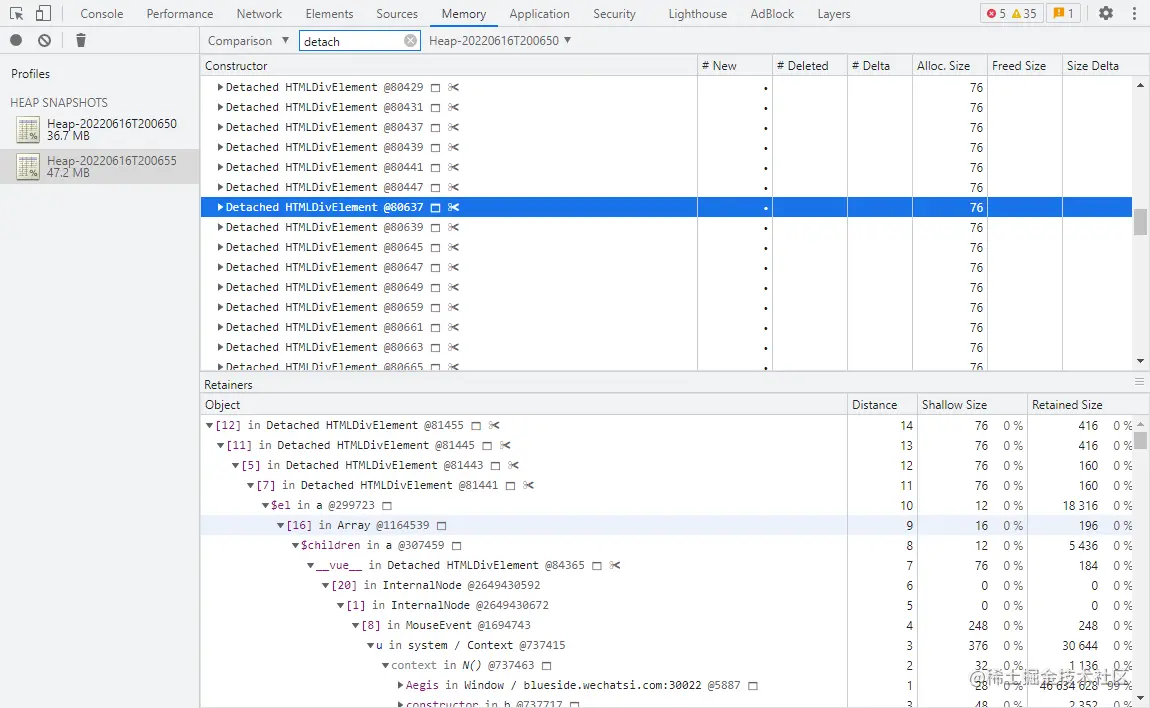Click the scissors icon for retainer @81443
The height and width of the screenshot is (708, 1150).
coord(513,466)
